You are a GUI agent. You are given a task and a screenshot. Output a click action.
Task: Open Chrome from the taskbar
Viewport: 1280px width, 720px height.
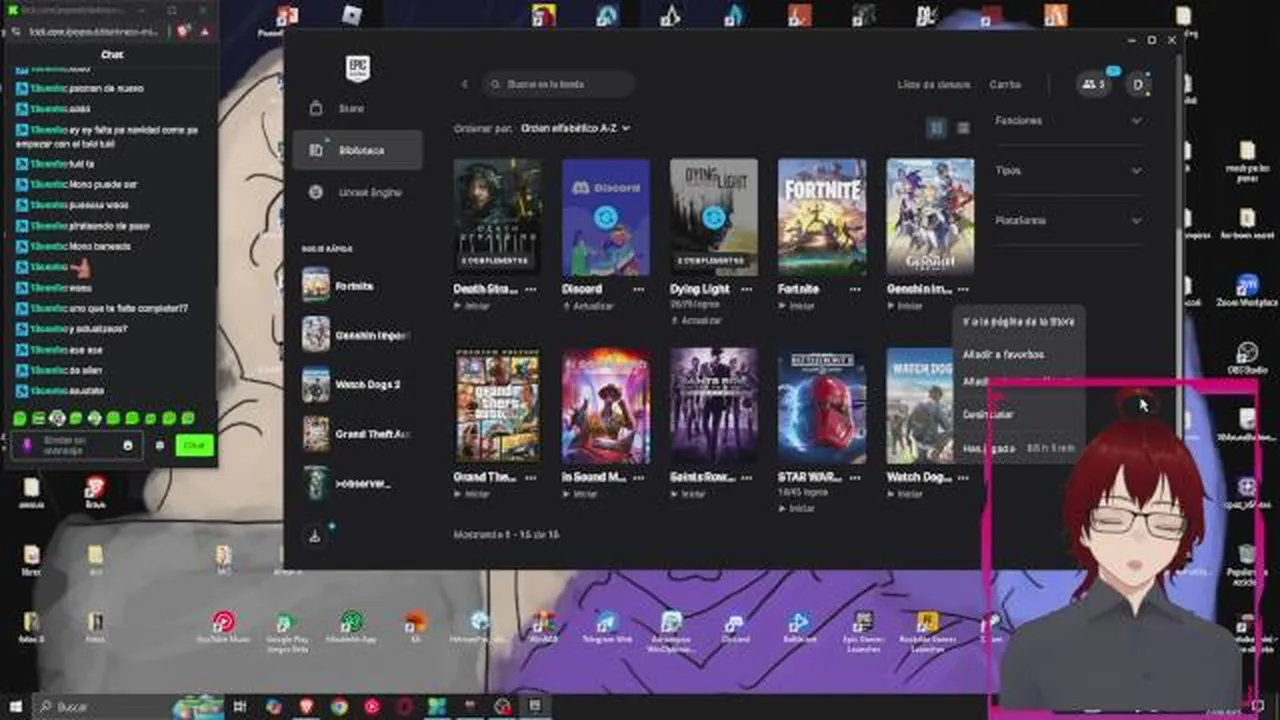[339, 706]
